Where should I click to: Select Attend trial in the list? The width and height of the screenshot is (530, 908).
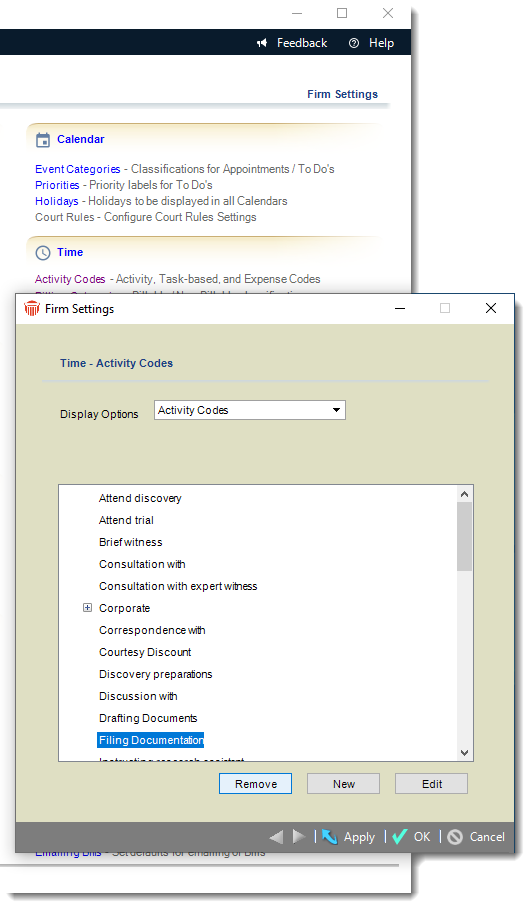tap(126, 520)
